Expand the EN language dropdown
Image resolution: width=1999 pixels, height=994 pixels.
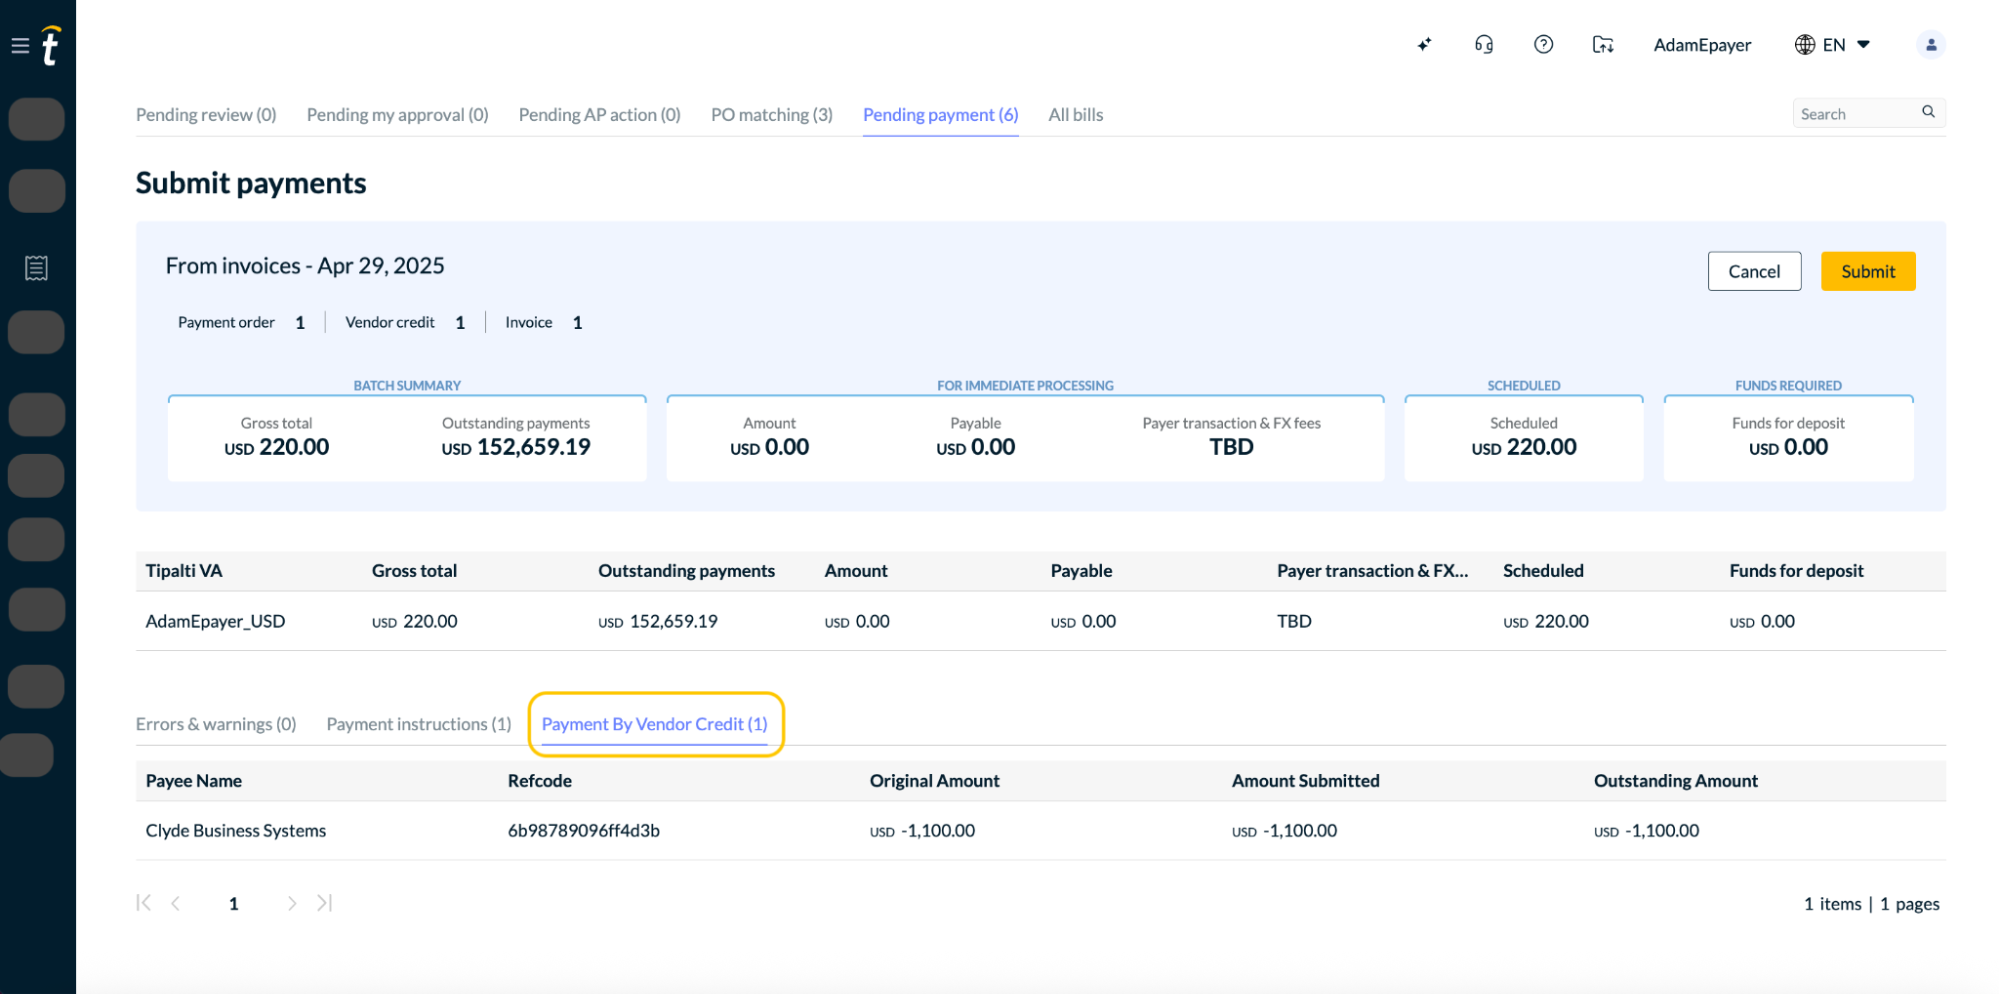point(1863,45)
